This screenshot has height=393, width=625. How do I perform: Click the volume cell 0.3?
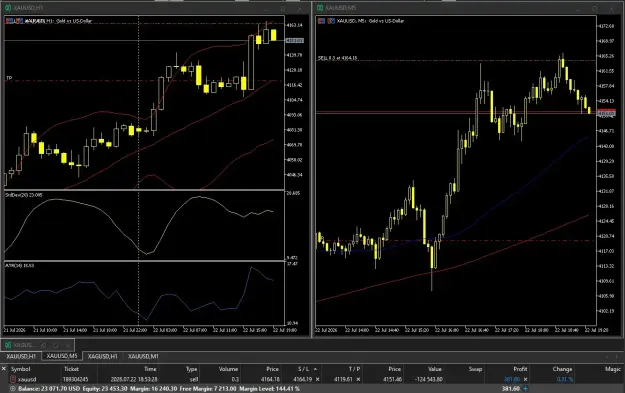point(235,379)
